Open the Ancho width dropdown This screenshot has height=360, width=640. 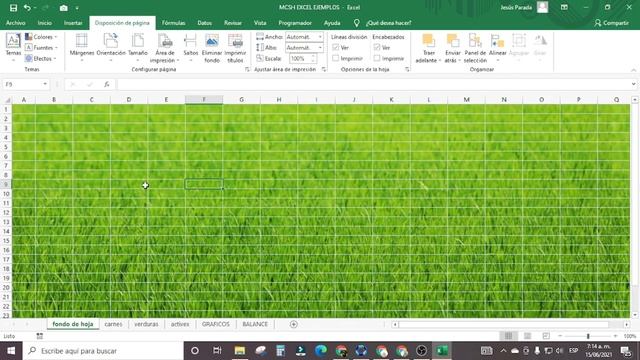coord(320,37)
